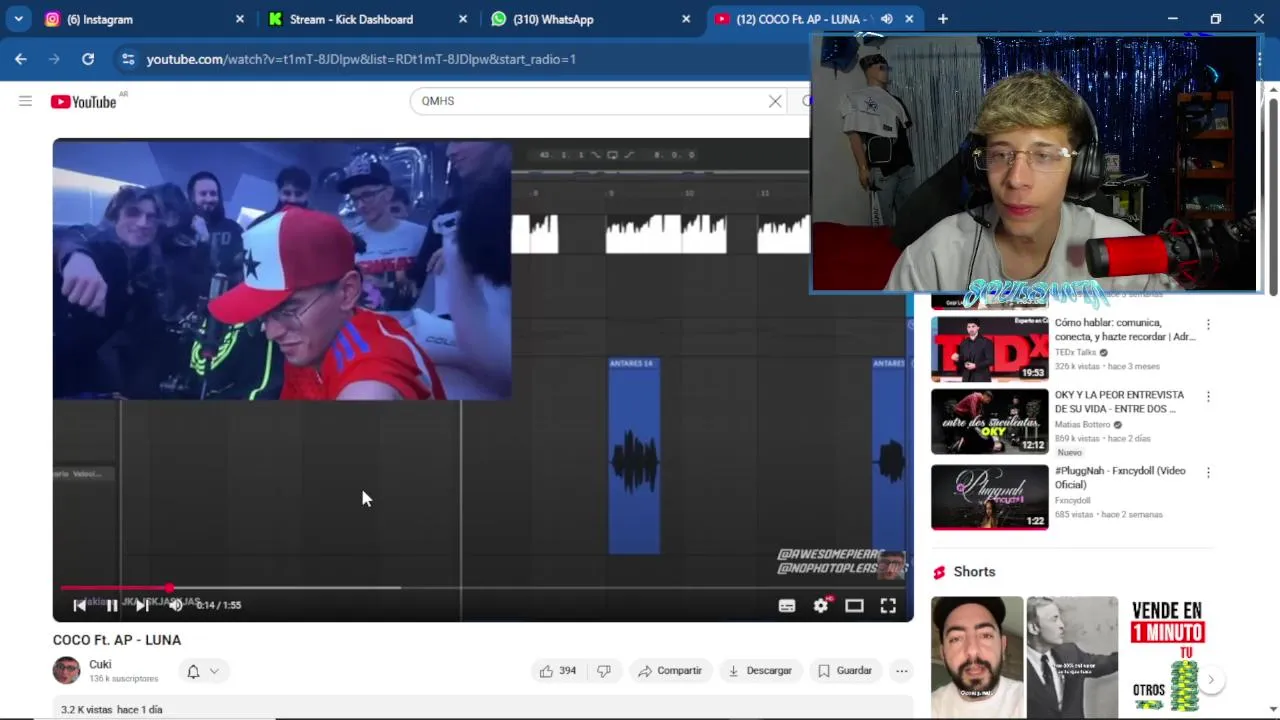Image resolution: width=1280 pixels, height=720 pixels.
Task: View site information icon in address bar
Action: click(x=128, y=59)
